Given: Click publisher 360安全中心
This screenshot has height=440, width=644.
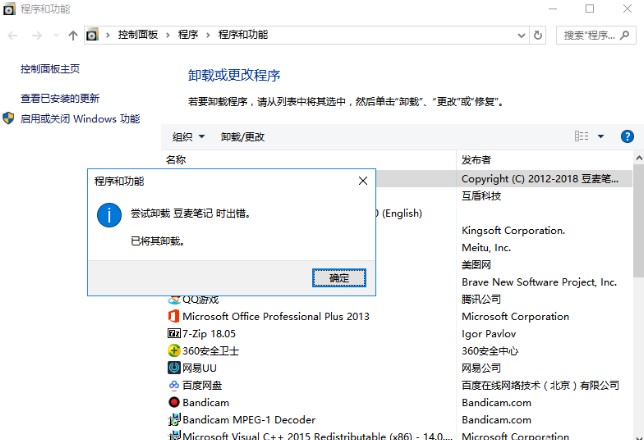Looking at the screenshot, I should (x=490, y=351).
